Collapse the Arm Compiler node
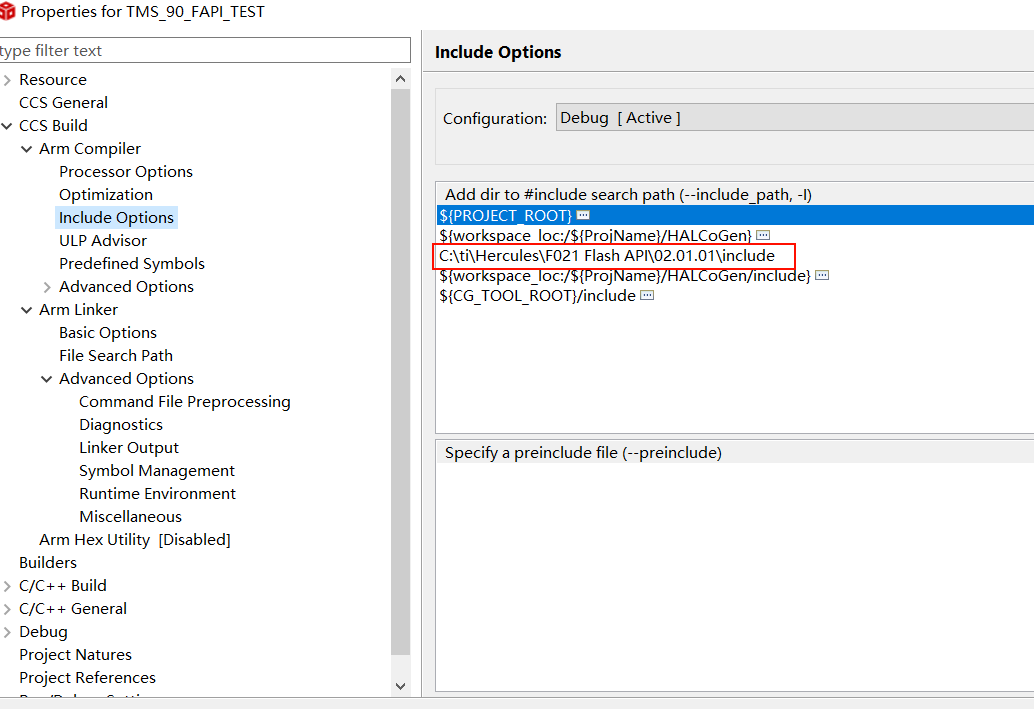The height and width of the screenshot is (709, 1034). coord(27,149)
